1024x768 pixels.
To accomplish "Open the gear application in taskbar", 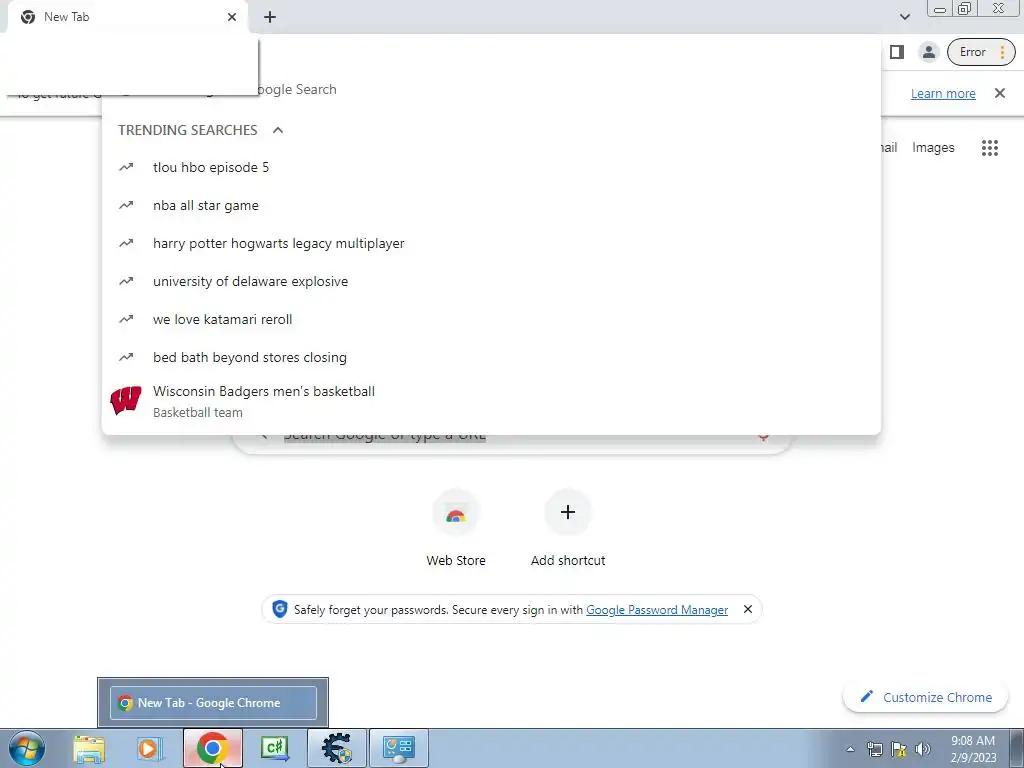I will (336, 748).
